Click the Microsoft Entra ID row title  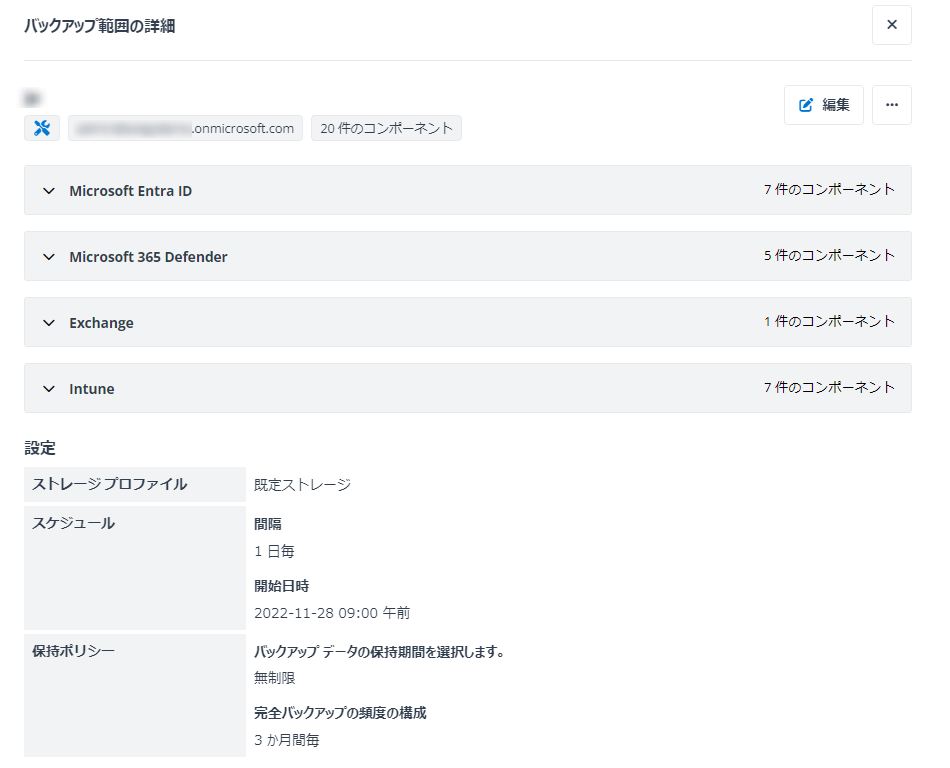(130, 191)
